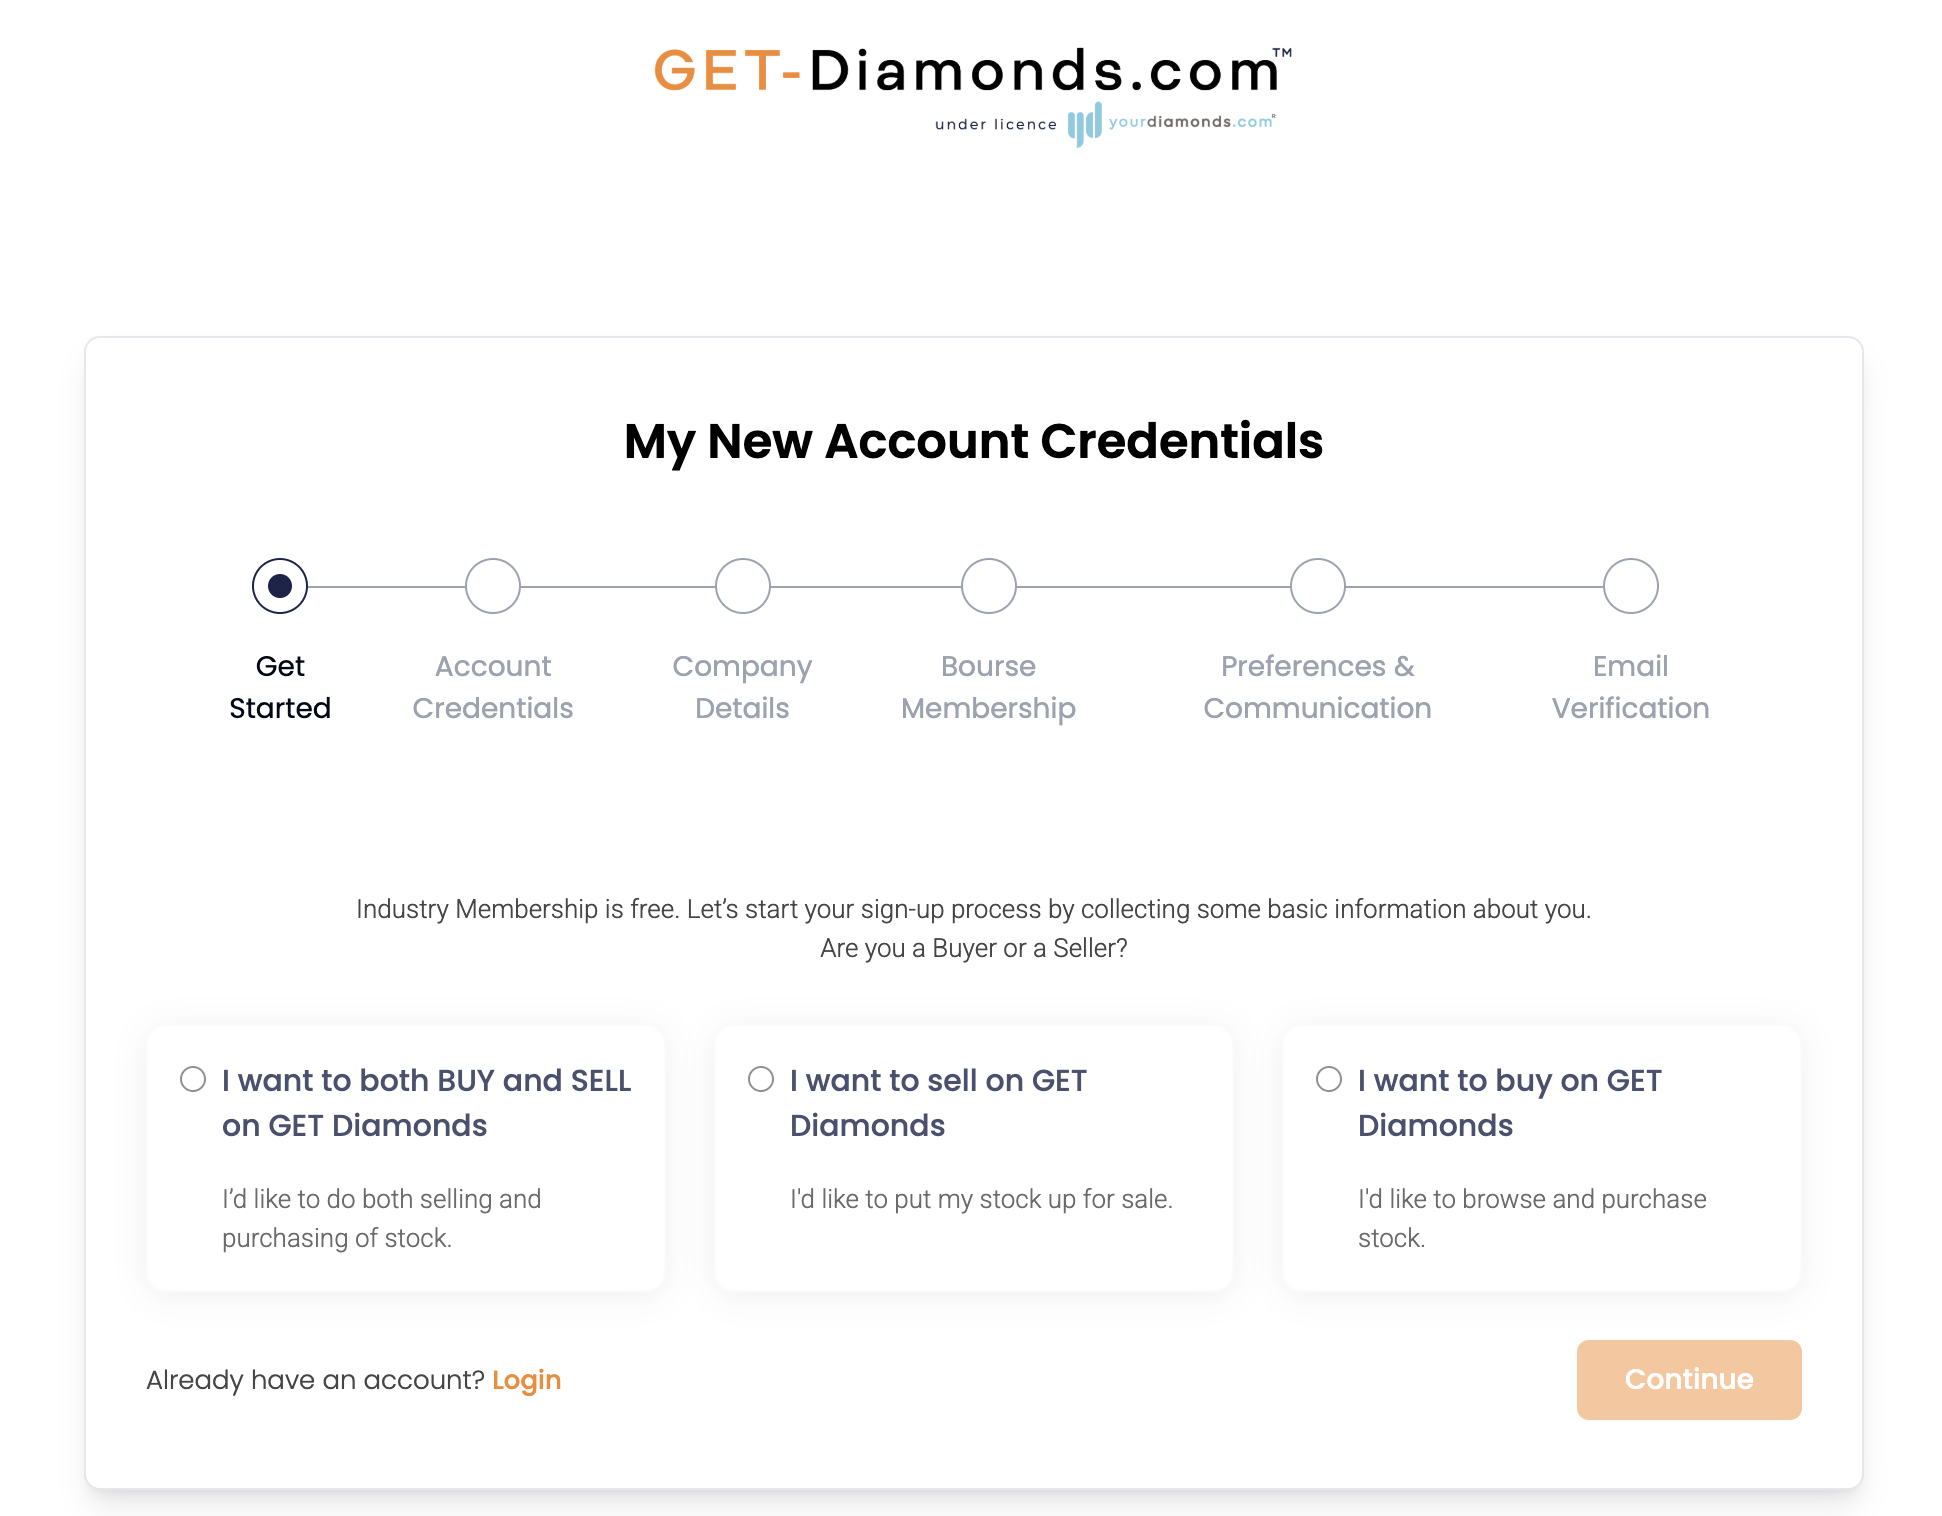Click the Login link

(x=526, y=1380)
